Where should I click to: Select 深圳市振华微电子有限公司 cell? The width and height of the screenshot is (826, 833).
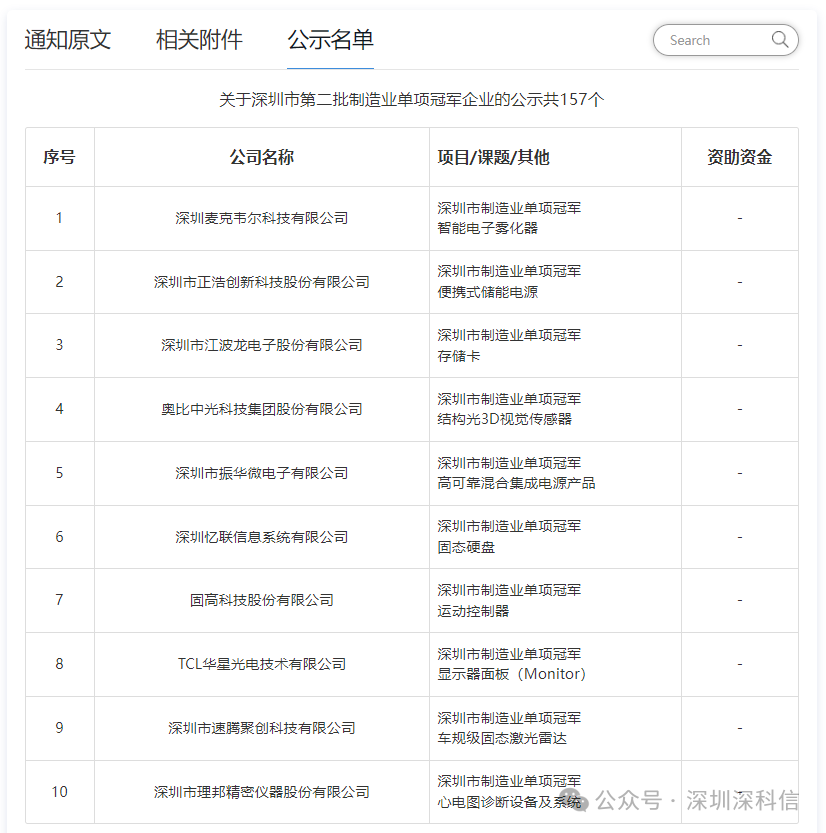coord(261,473)
